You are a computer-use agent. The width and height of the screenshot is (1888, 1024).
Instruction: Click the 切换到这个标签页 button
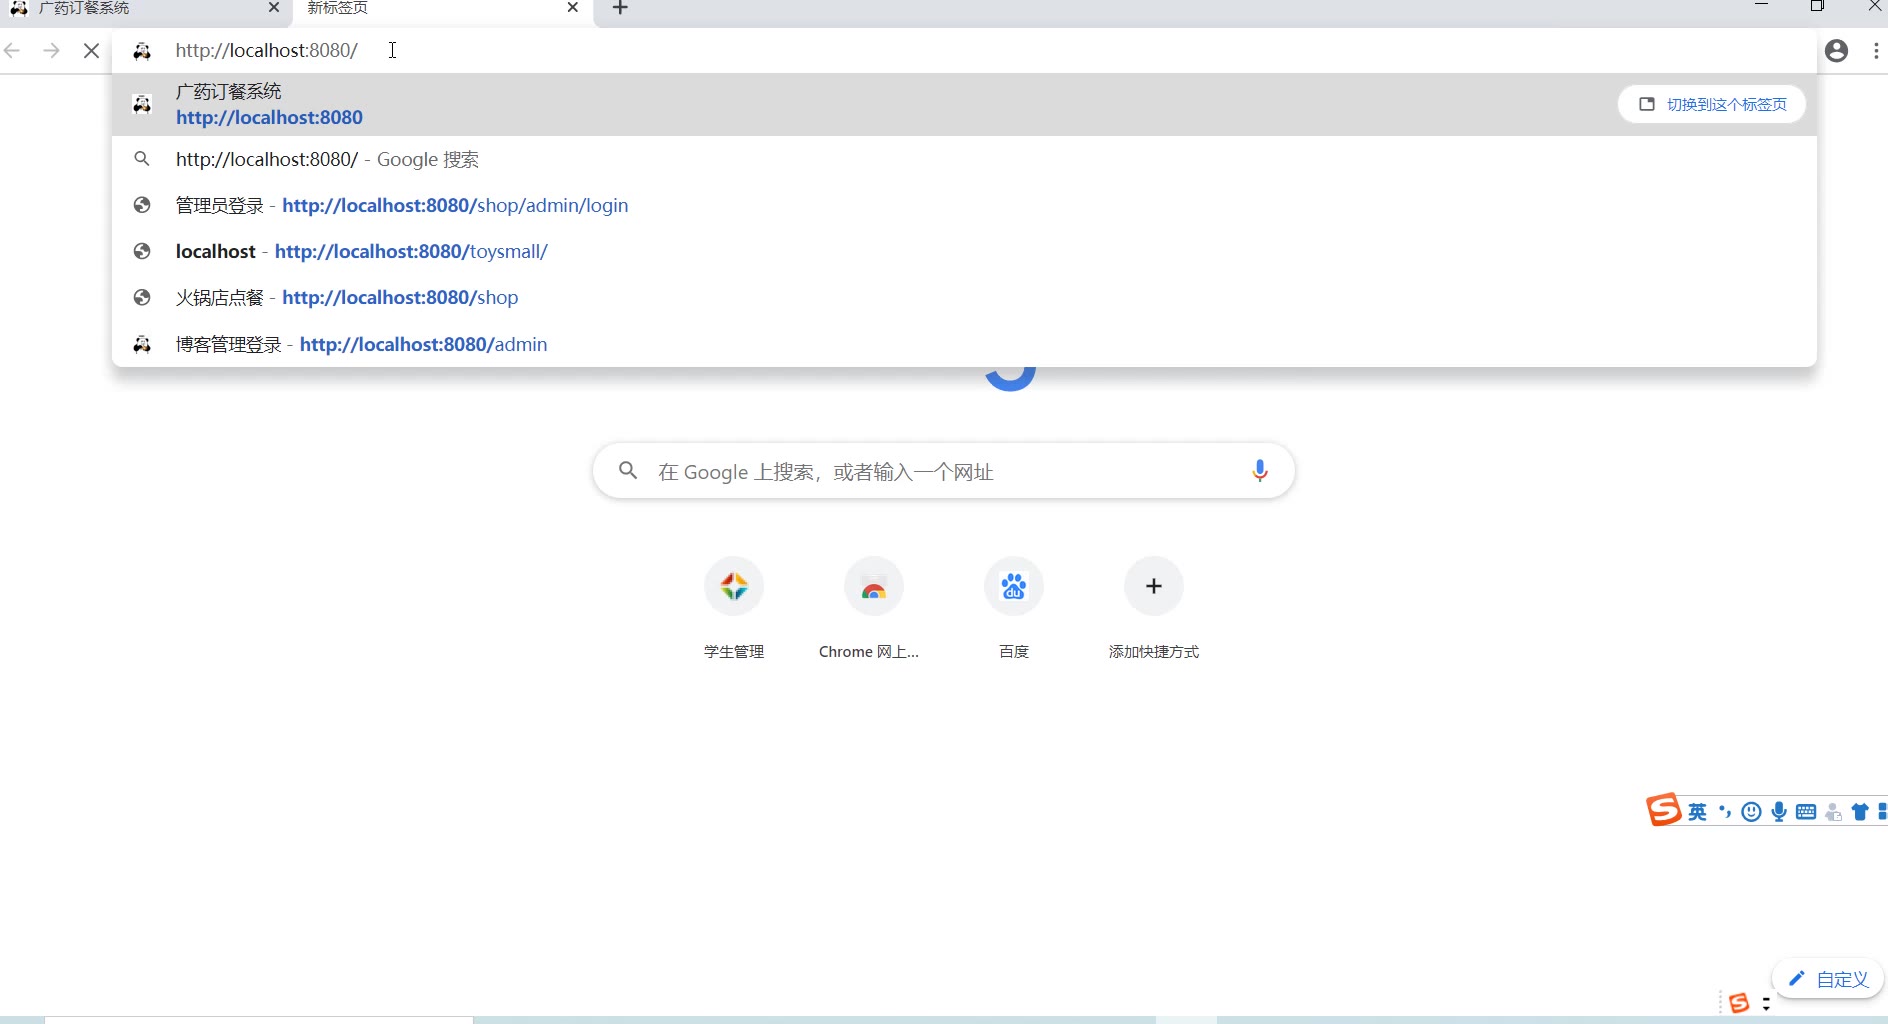coord(1712,104)
